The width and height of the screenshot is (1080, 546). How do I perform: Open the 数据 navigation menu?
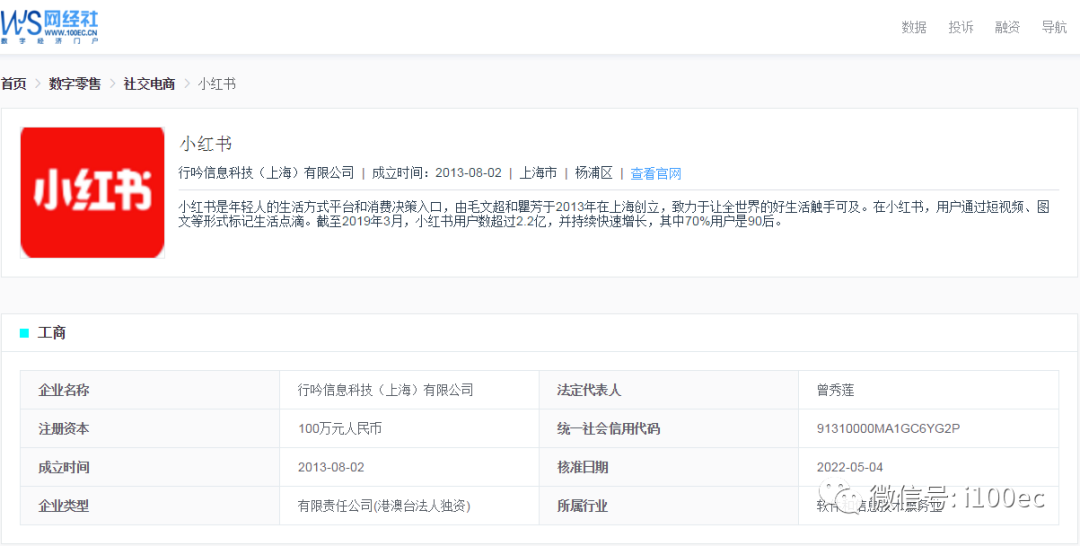pos(914,28)
